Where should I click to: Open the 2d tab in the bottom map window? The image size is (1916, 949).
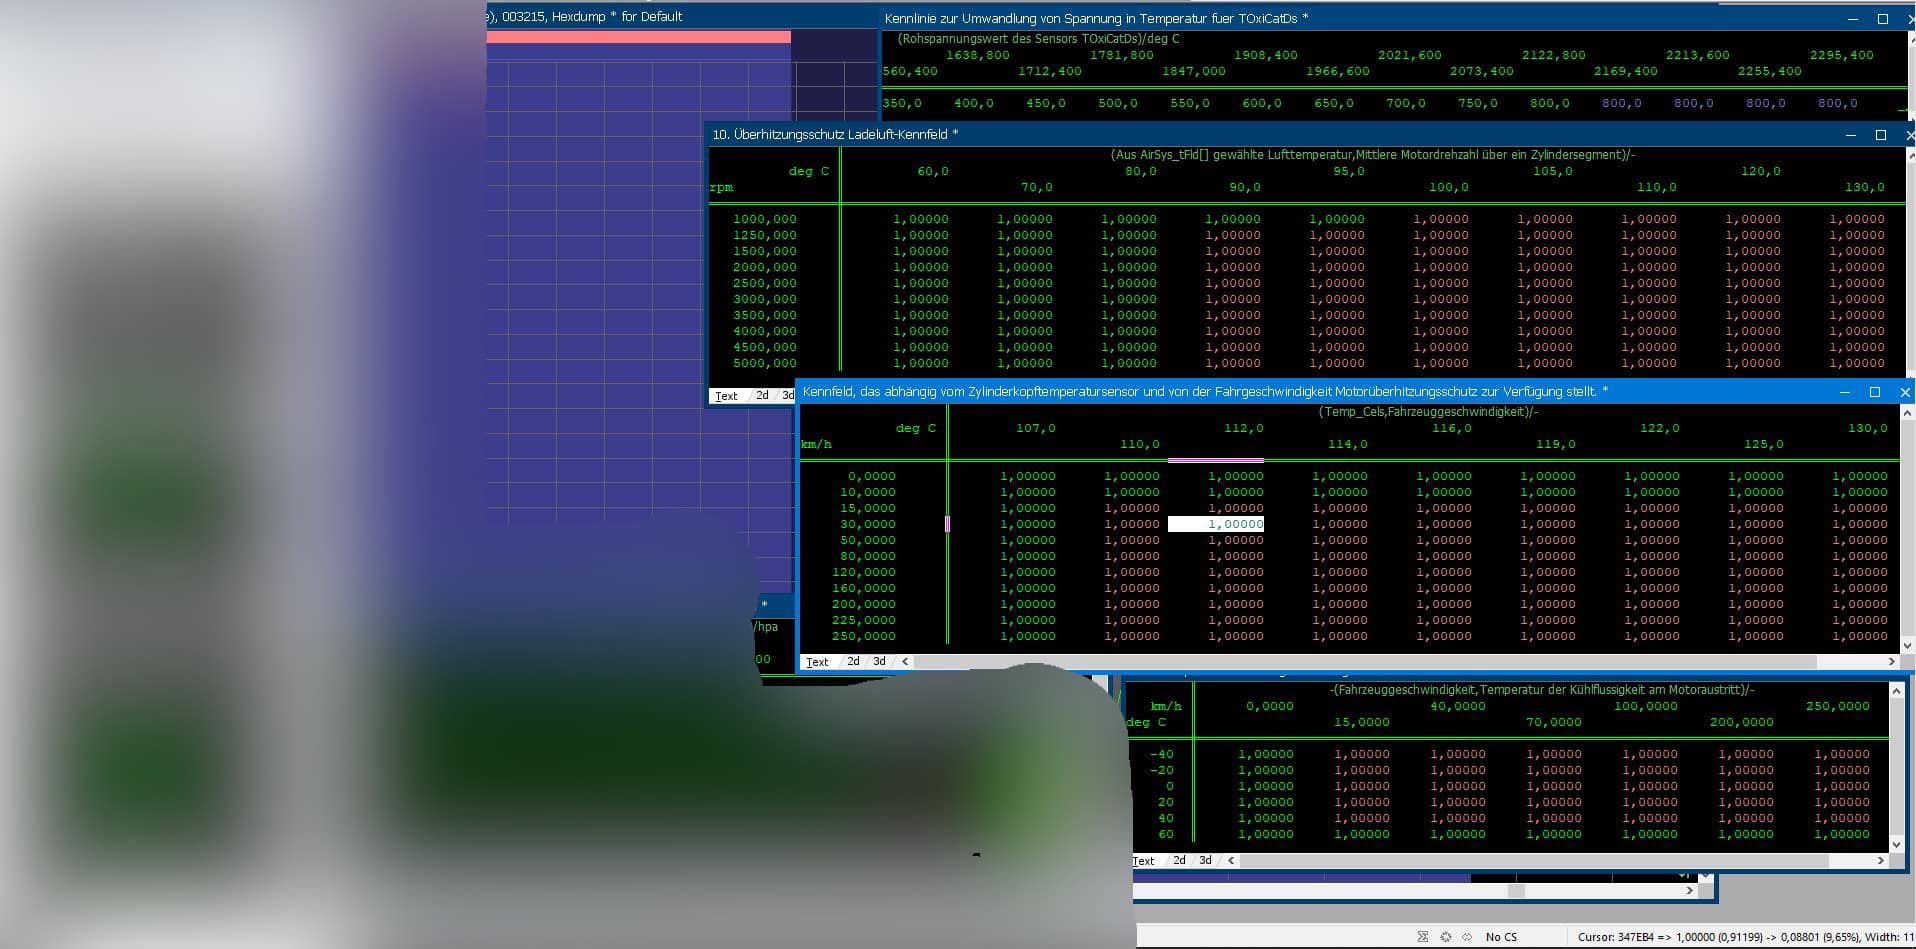[x=1178, y=860]
